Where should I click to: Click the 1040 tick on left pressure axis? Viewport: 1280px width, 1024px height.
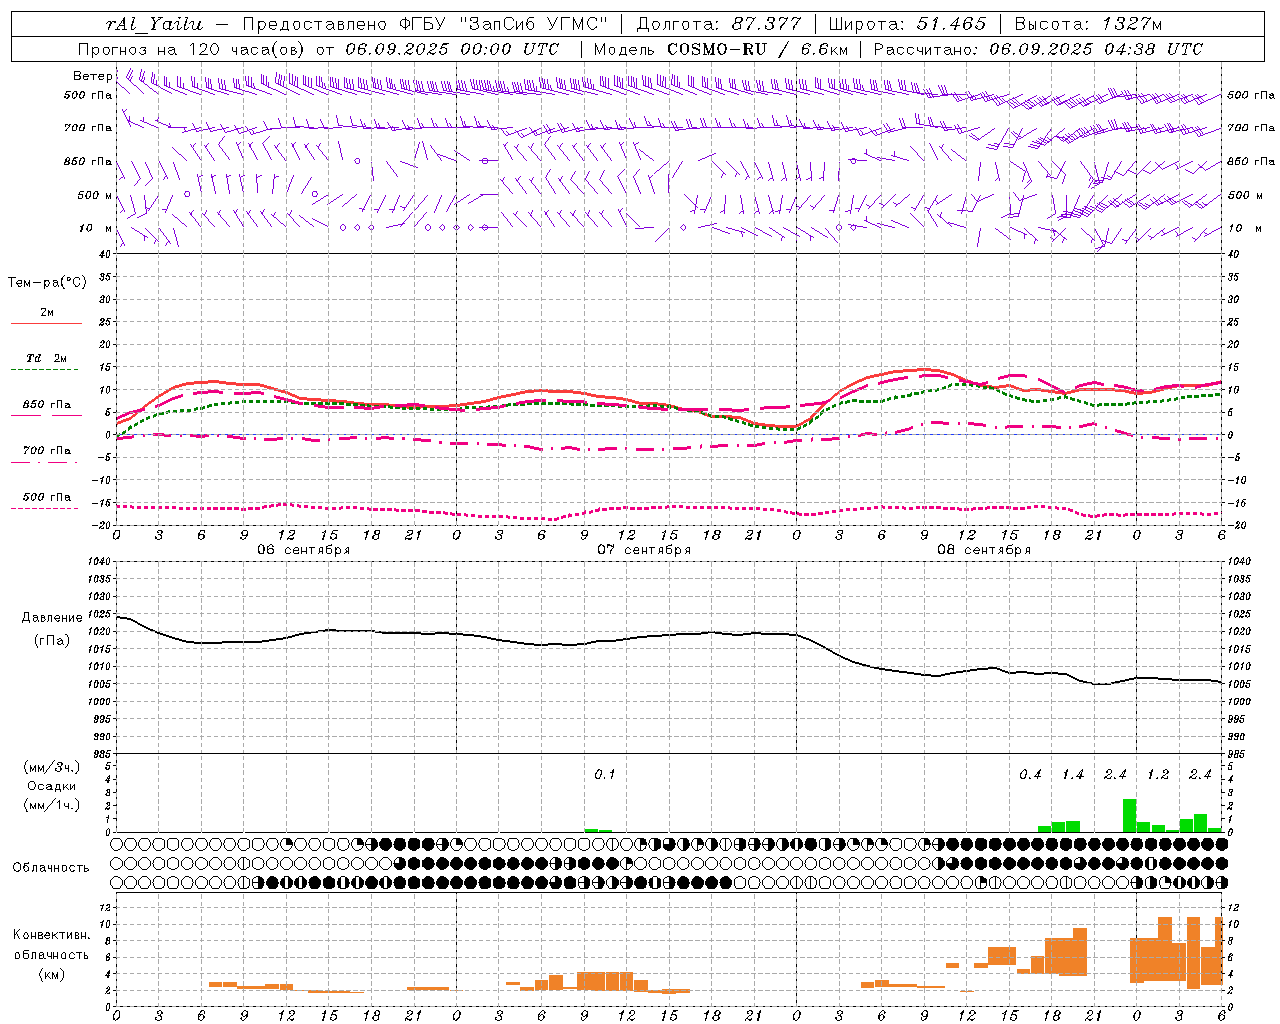pyautogui.click(x=99, y=561)
